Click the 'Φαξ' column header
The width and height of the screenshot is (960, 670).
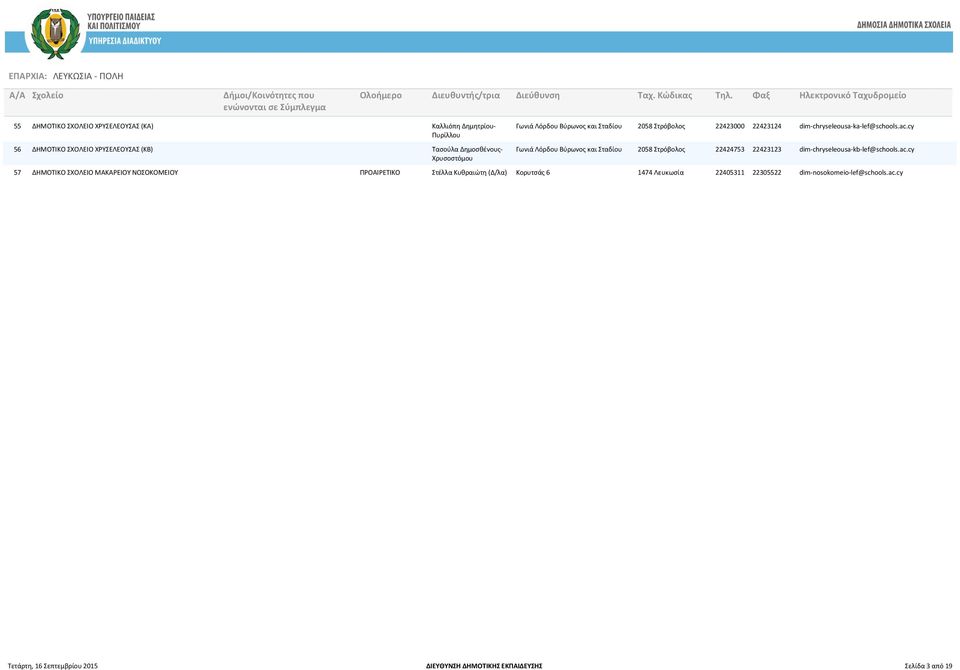(761, 96)
